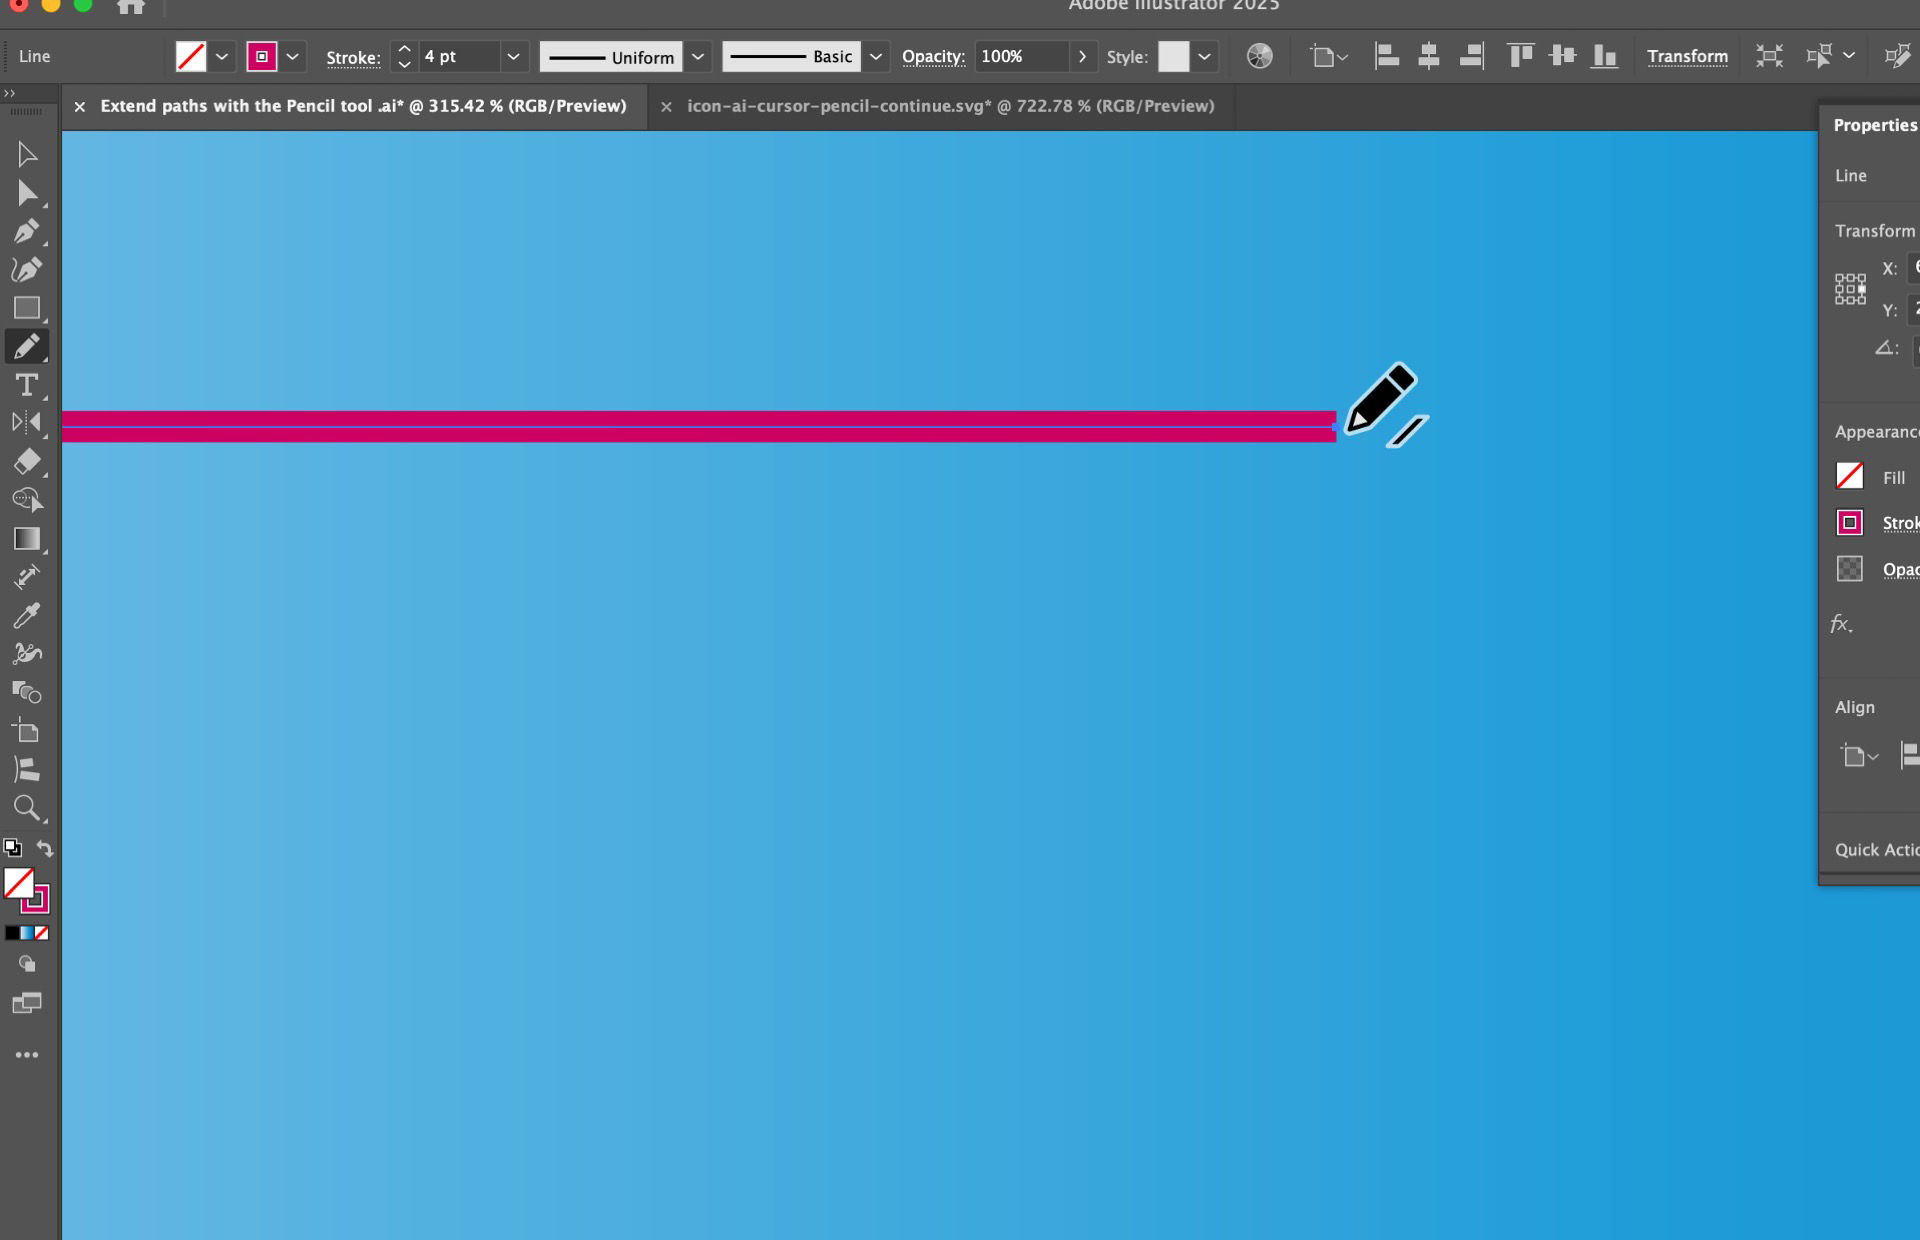The image size is (1920, 1240).
Task: Select the Pen tool
Action: point(27,231)
